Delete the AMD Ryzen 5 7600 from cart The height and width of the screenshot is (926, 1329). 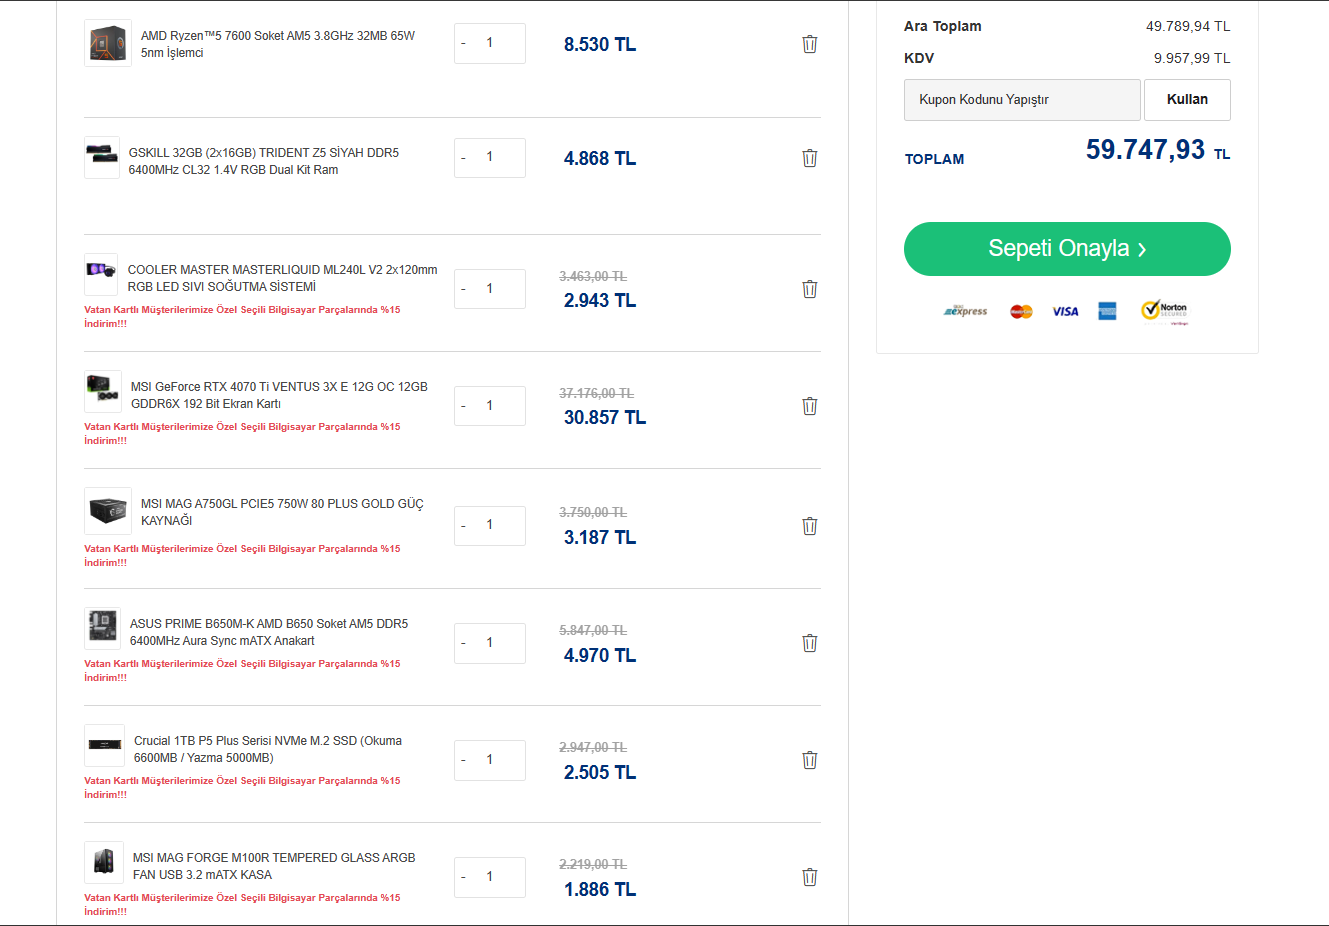click(810, 44)
